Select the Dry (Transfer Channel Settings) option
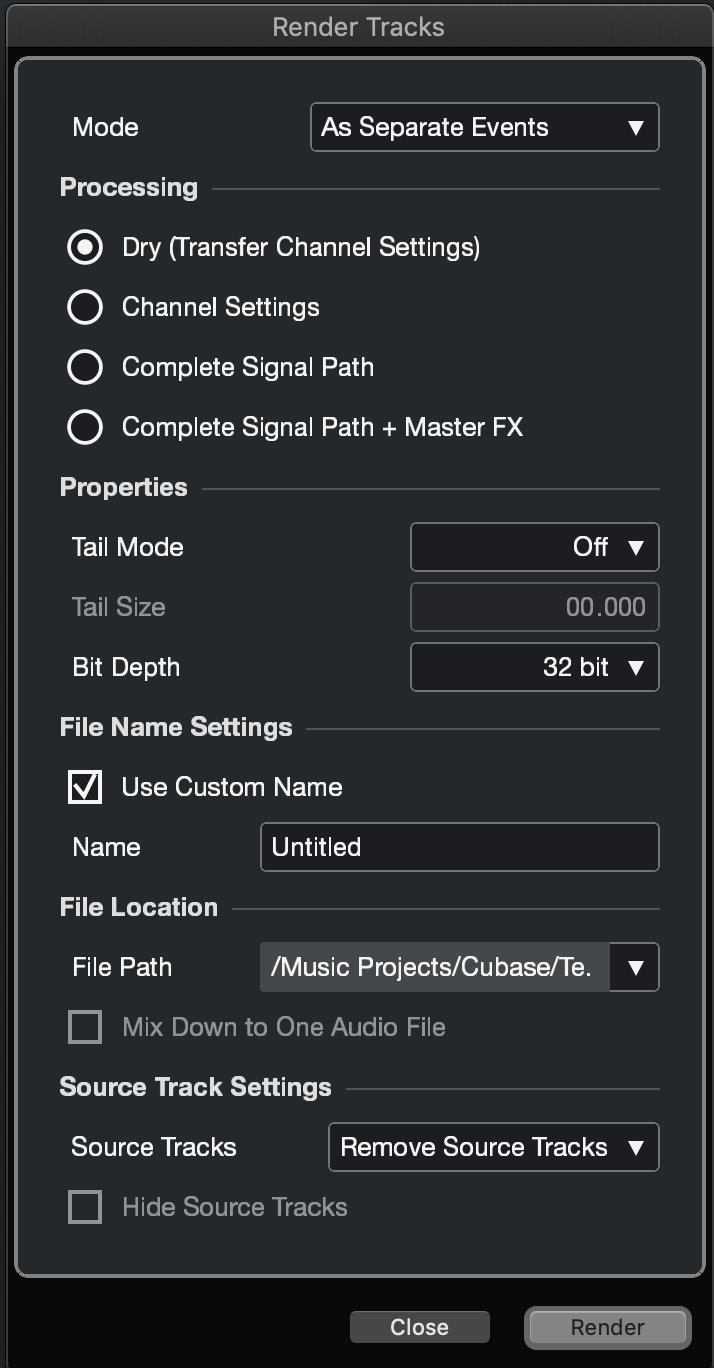Screen dimensions: 714x1368 click(85, 247)
